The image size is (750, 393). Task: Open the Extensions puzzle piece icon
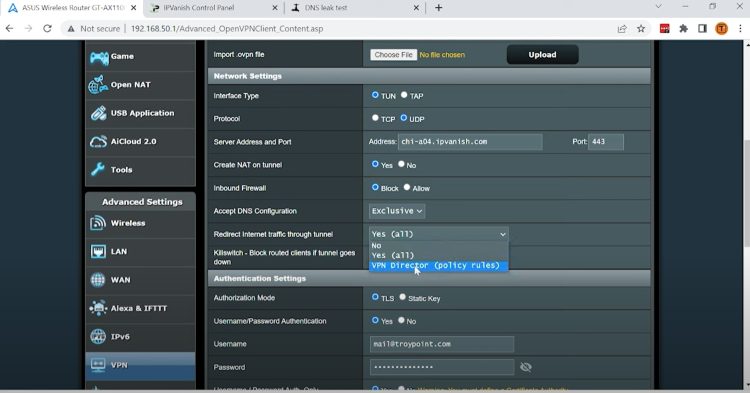684,29
